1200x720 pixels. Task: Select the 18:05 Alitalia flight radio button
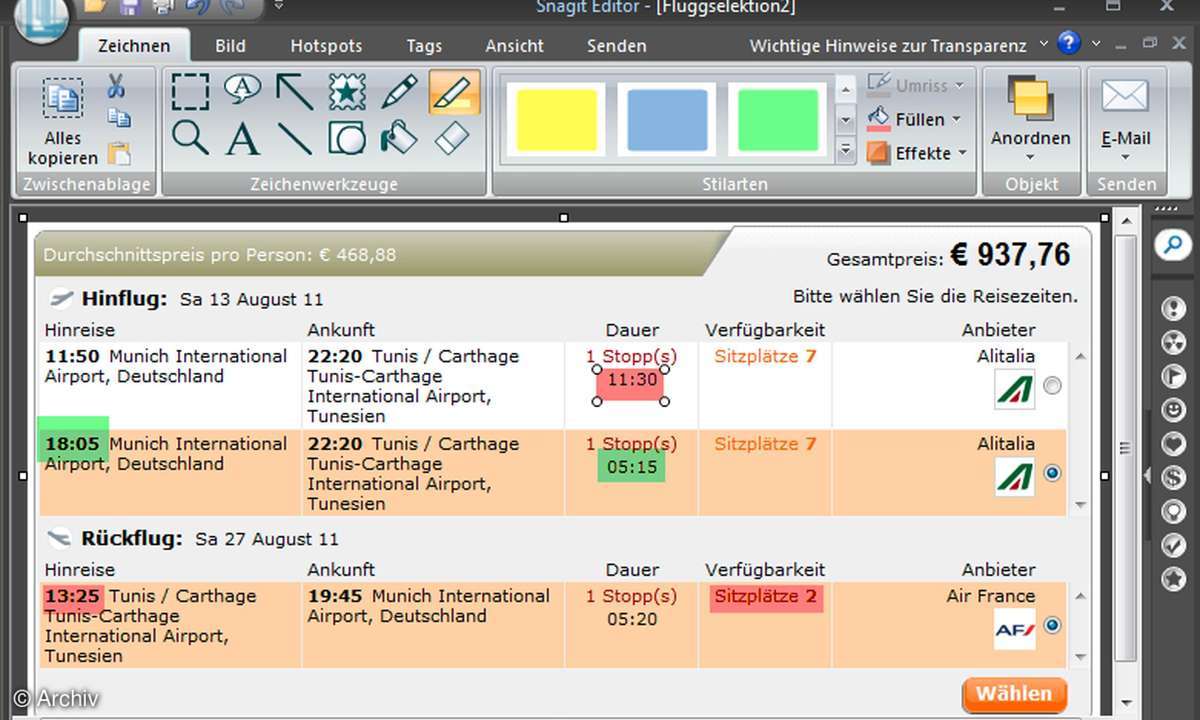click(x=1052, y=473)
